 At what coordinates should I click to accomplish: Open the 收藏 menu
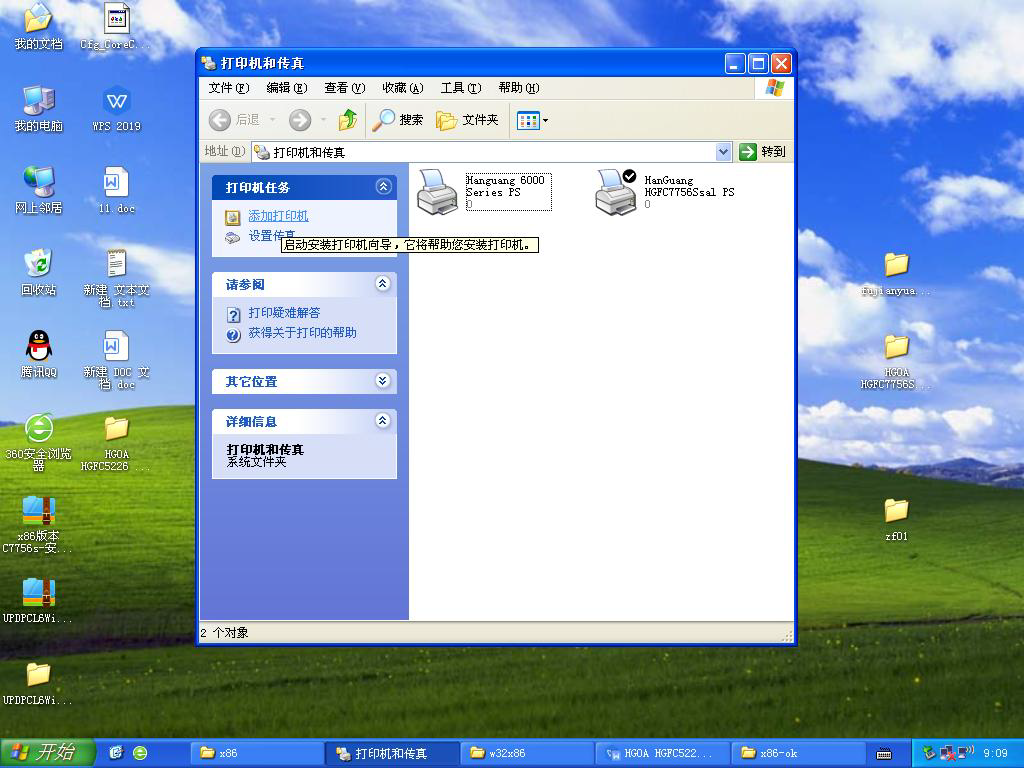click(x=403, y=88)
